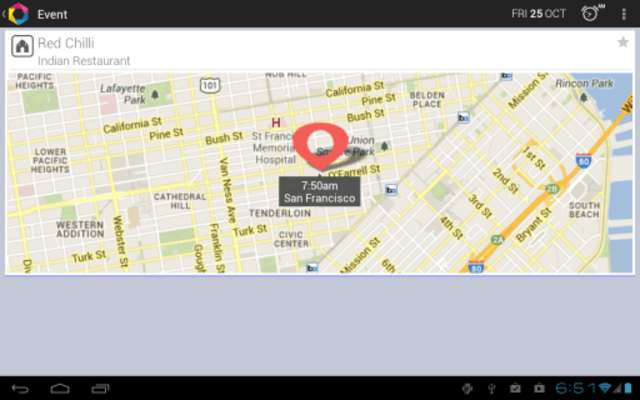Click the battery status icon
The width and height of the screenshot is (640, 400).
coord(628,388)
